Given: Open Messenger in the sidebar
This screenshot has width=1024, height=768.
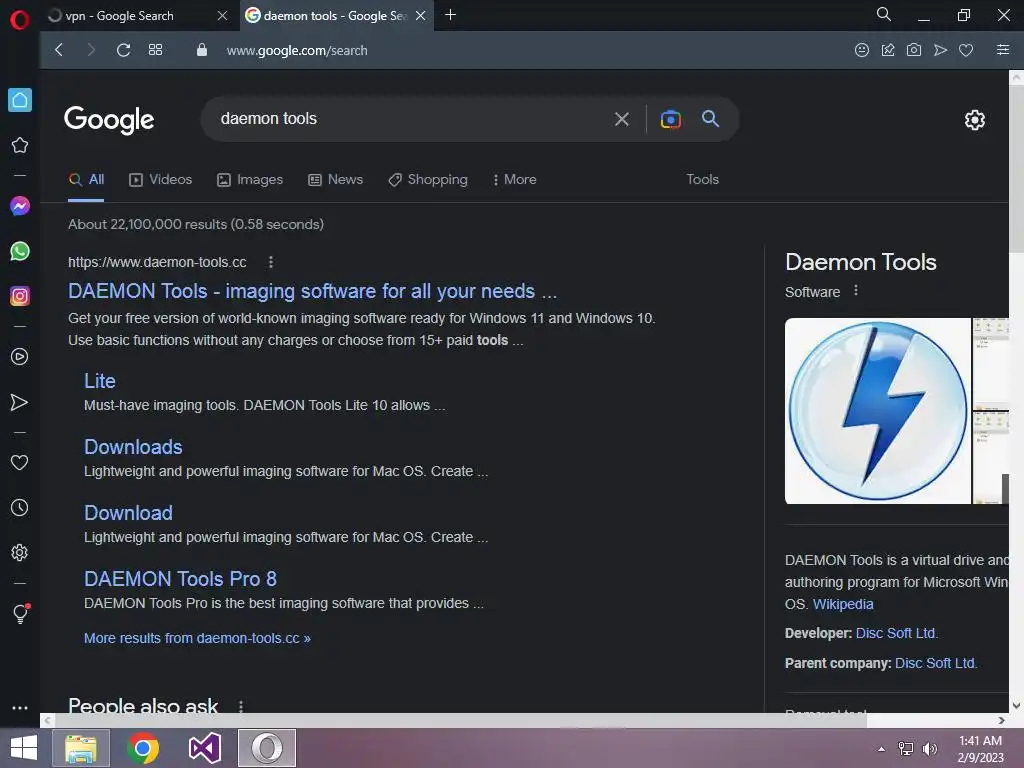Looking at the screenshot, I should (20, 206).
